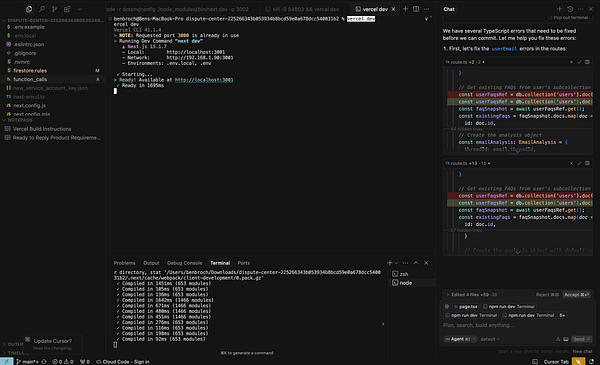
Task: Toggle panel layout icon in status bar
Action: pos(535,362)
